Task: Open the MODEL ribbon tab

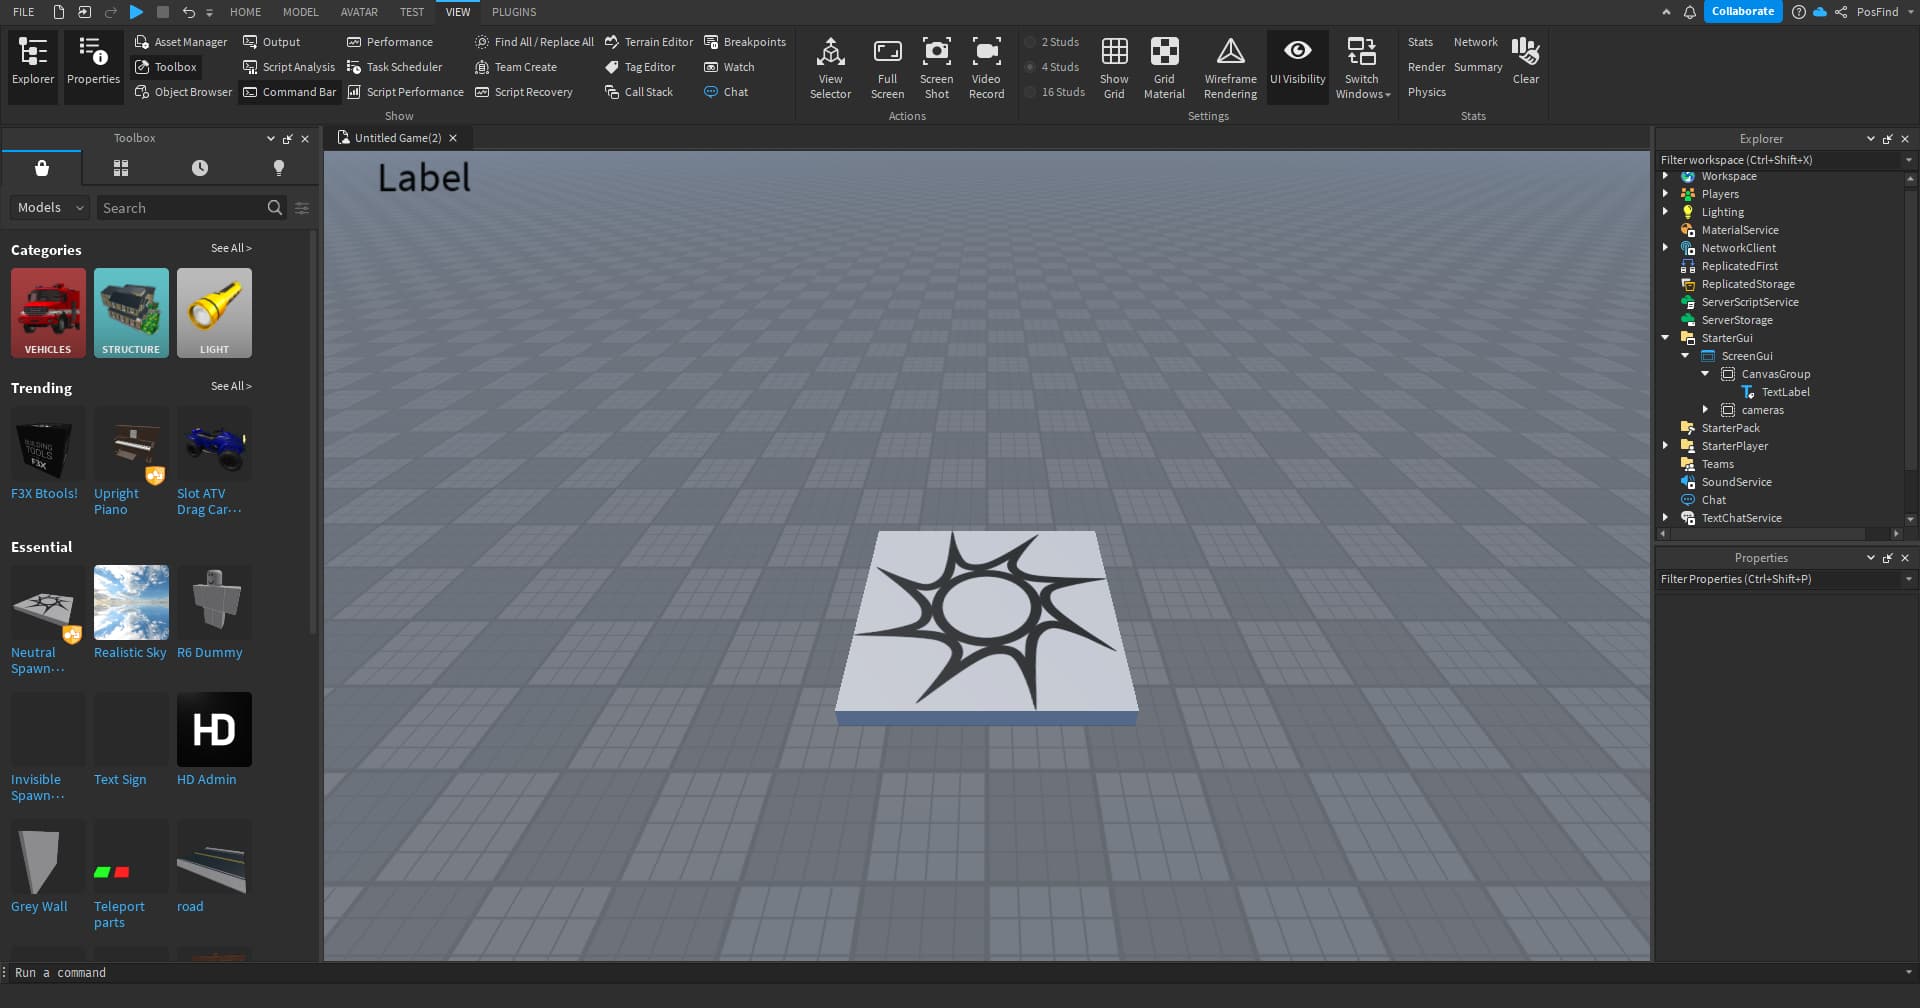Action: [x=300, y=12]
